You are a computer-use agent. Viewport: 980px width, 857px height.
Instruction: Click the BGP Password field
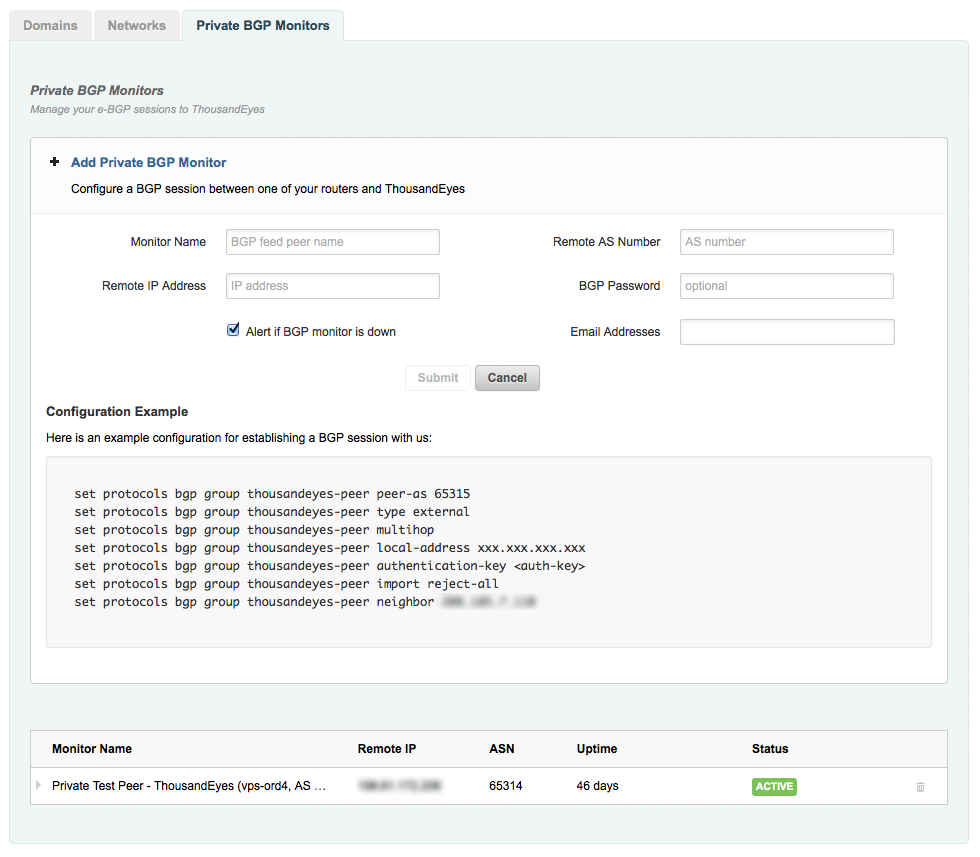(x=786, y=286)
